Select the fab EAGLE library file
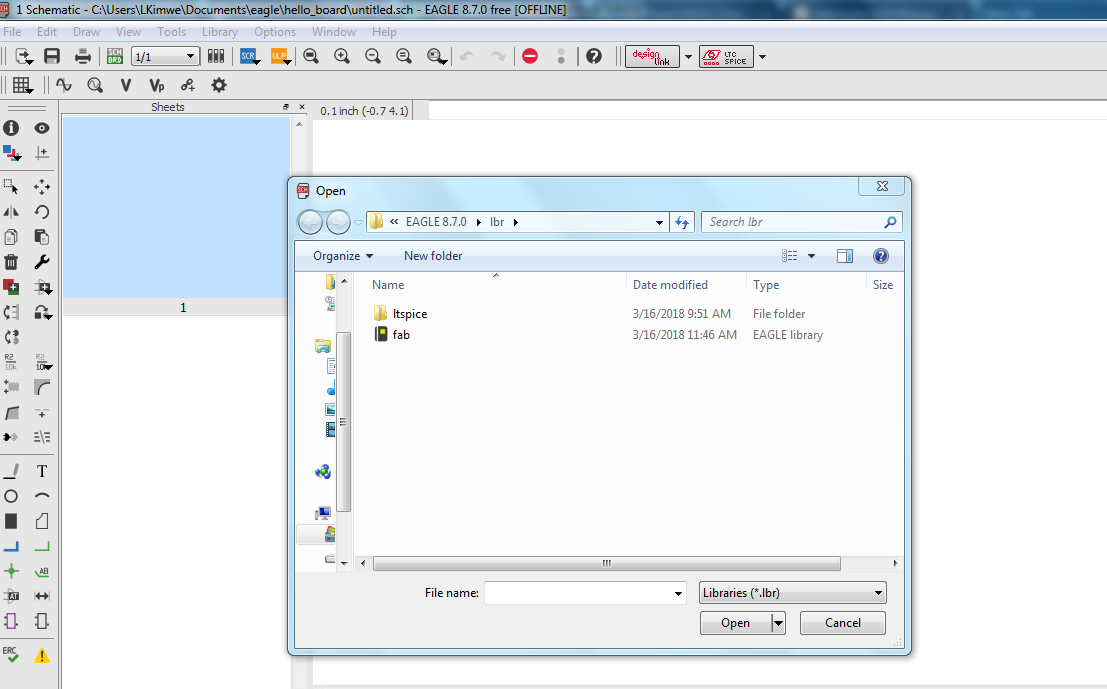Viewport: 1107px width, 689px height. click(400, 335)
